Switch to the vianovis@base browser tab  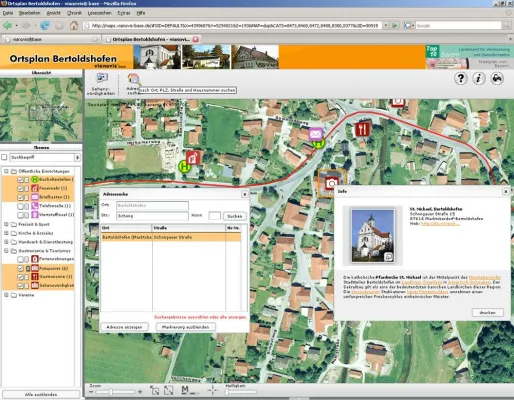point(51,39)
